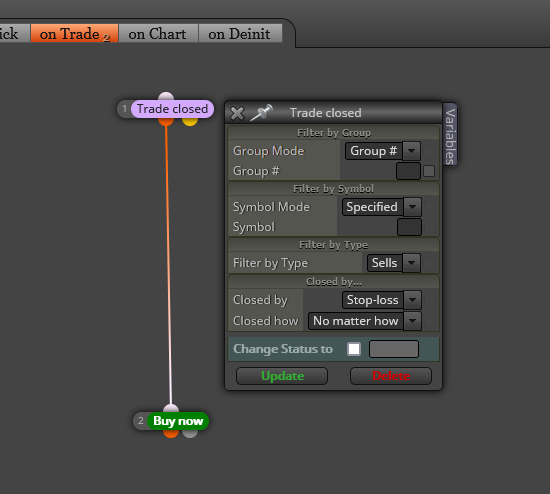Click the Closed by... section header

pos(334,282)
